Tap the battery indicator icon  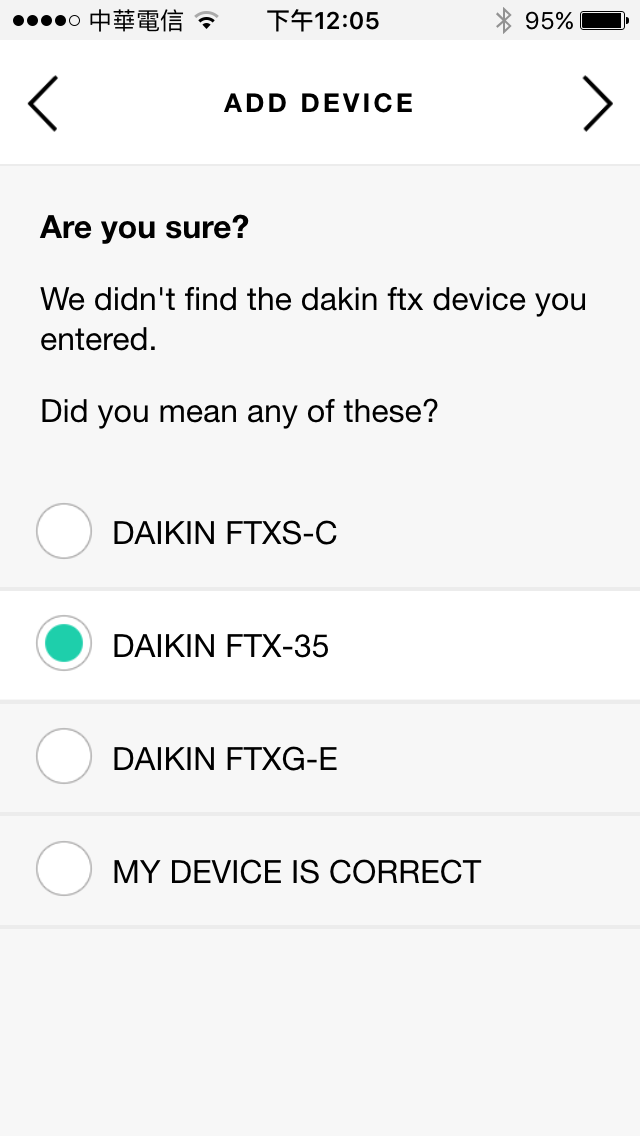point(605,20)
